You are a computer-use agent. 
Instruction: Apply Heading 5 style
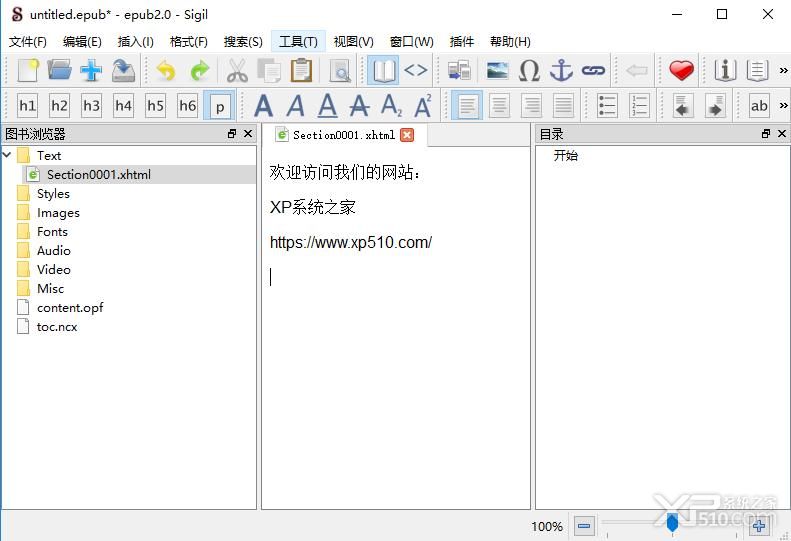point(155,105)
